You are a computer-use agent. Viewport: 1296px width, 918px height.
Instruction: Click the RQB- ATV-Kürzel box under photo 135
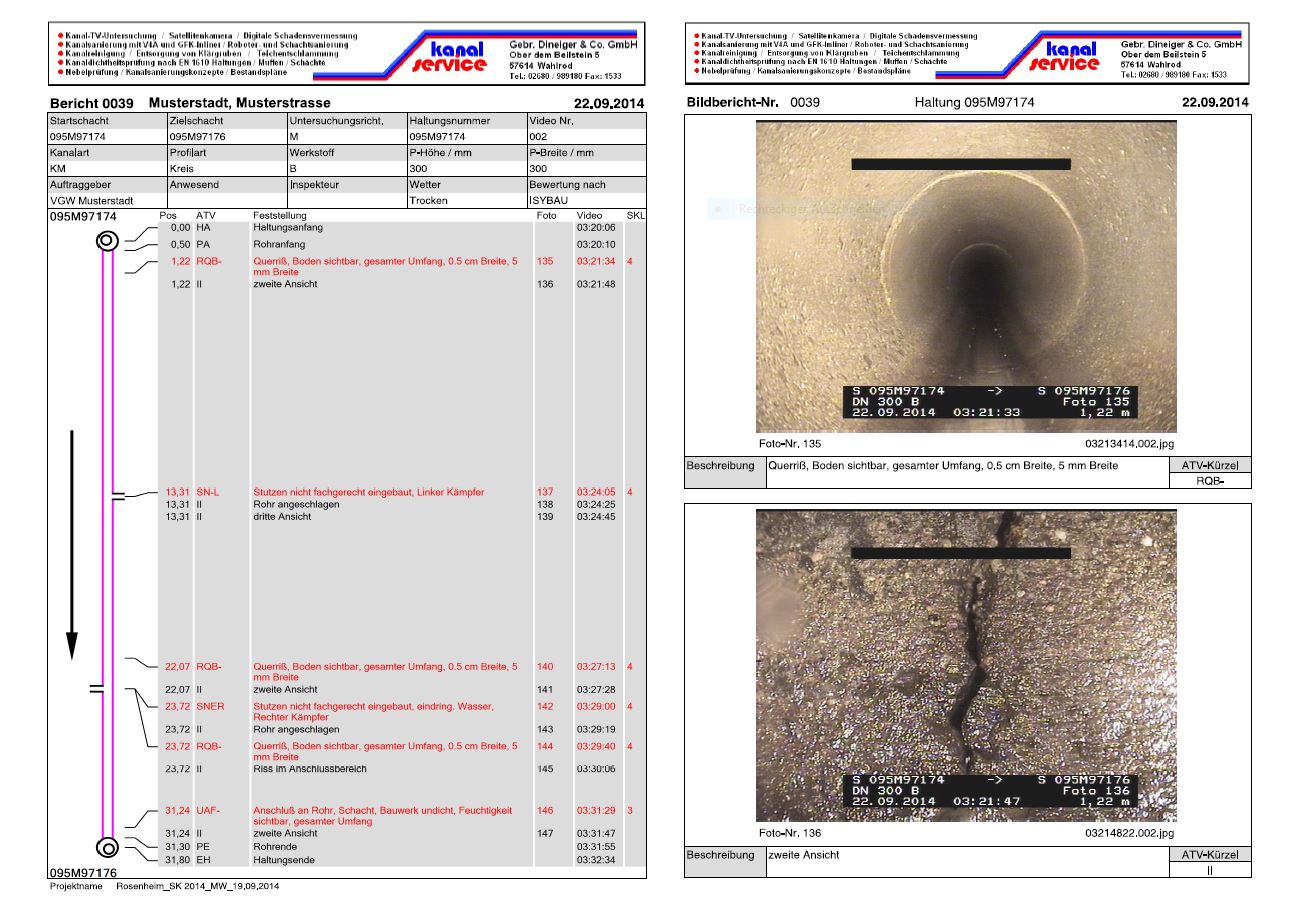1209,481
